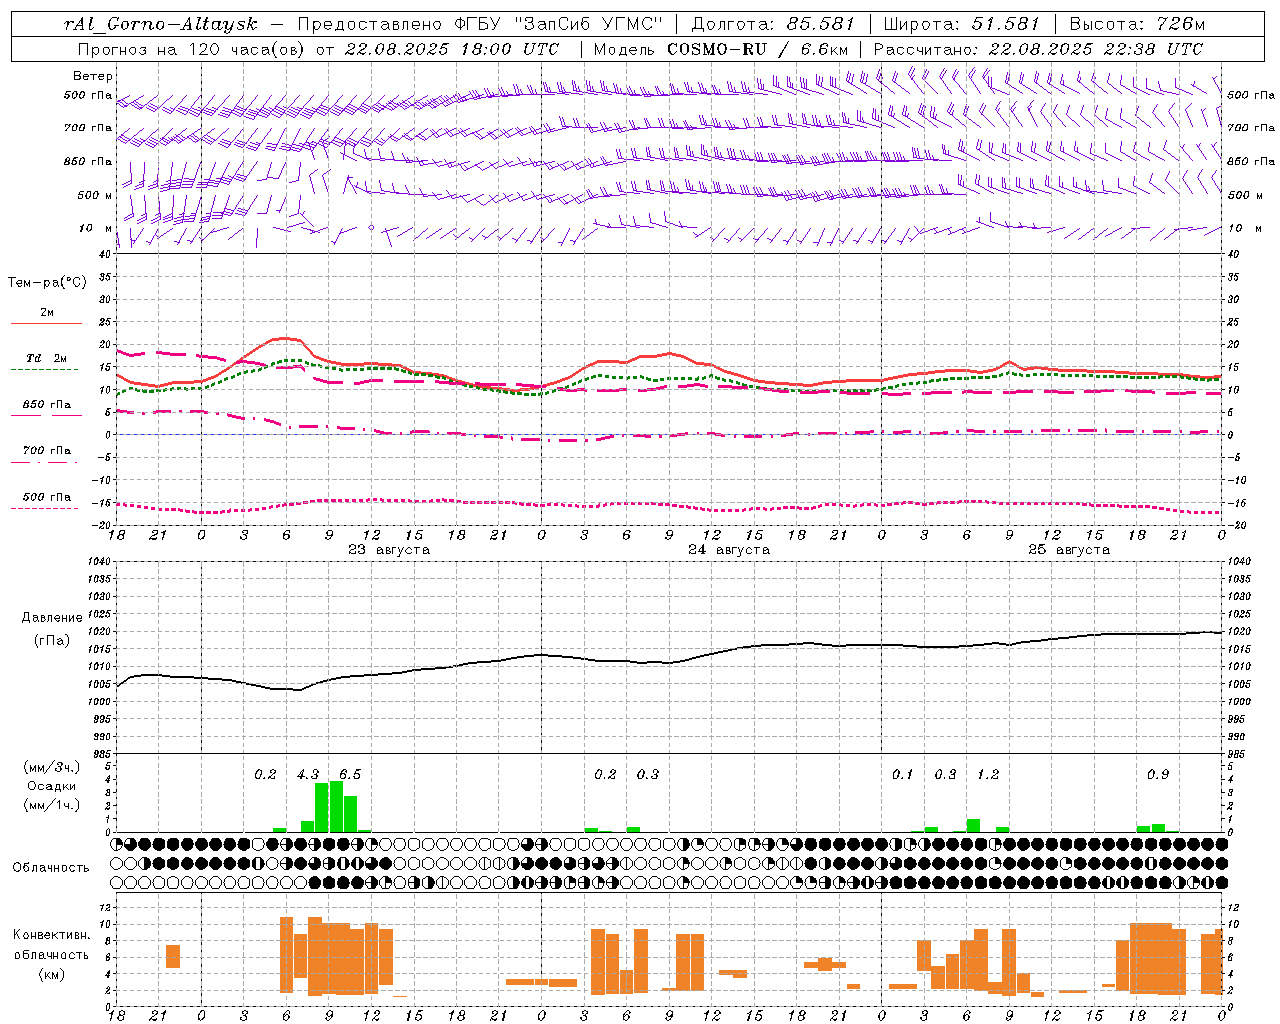Click the Высота: 726м value
The height and width of the screenshot is (1024, 1280).
[x=1139, y=24]
